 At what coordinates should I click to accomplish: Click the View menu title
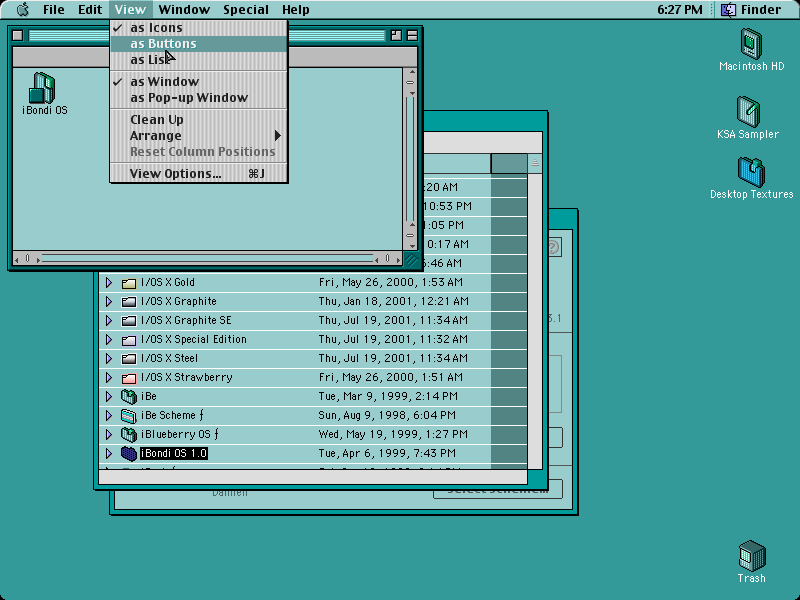click(130, 10)
